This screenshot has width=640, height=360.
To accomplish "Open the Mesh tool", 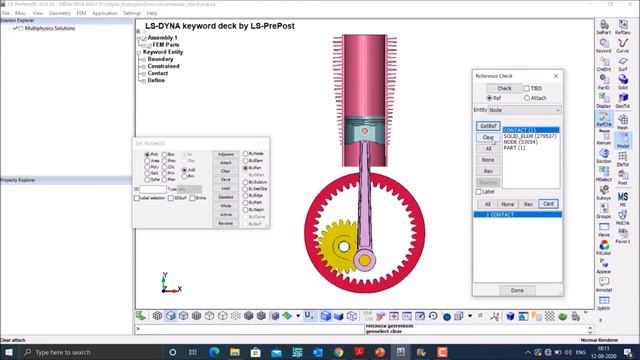I will (622, 122).
